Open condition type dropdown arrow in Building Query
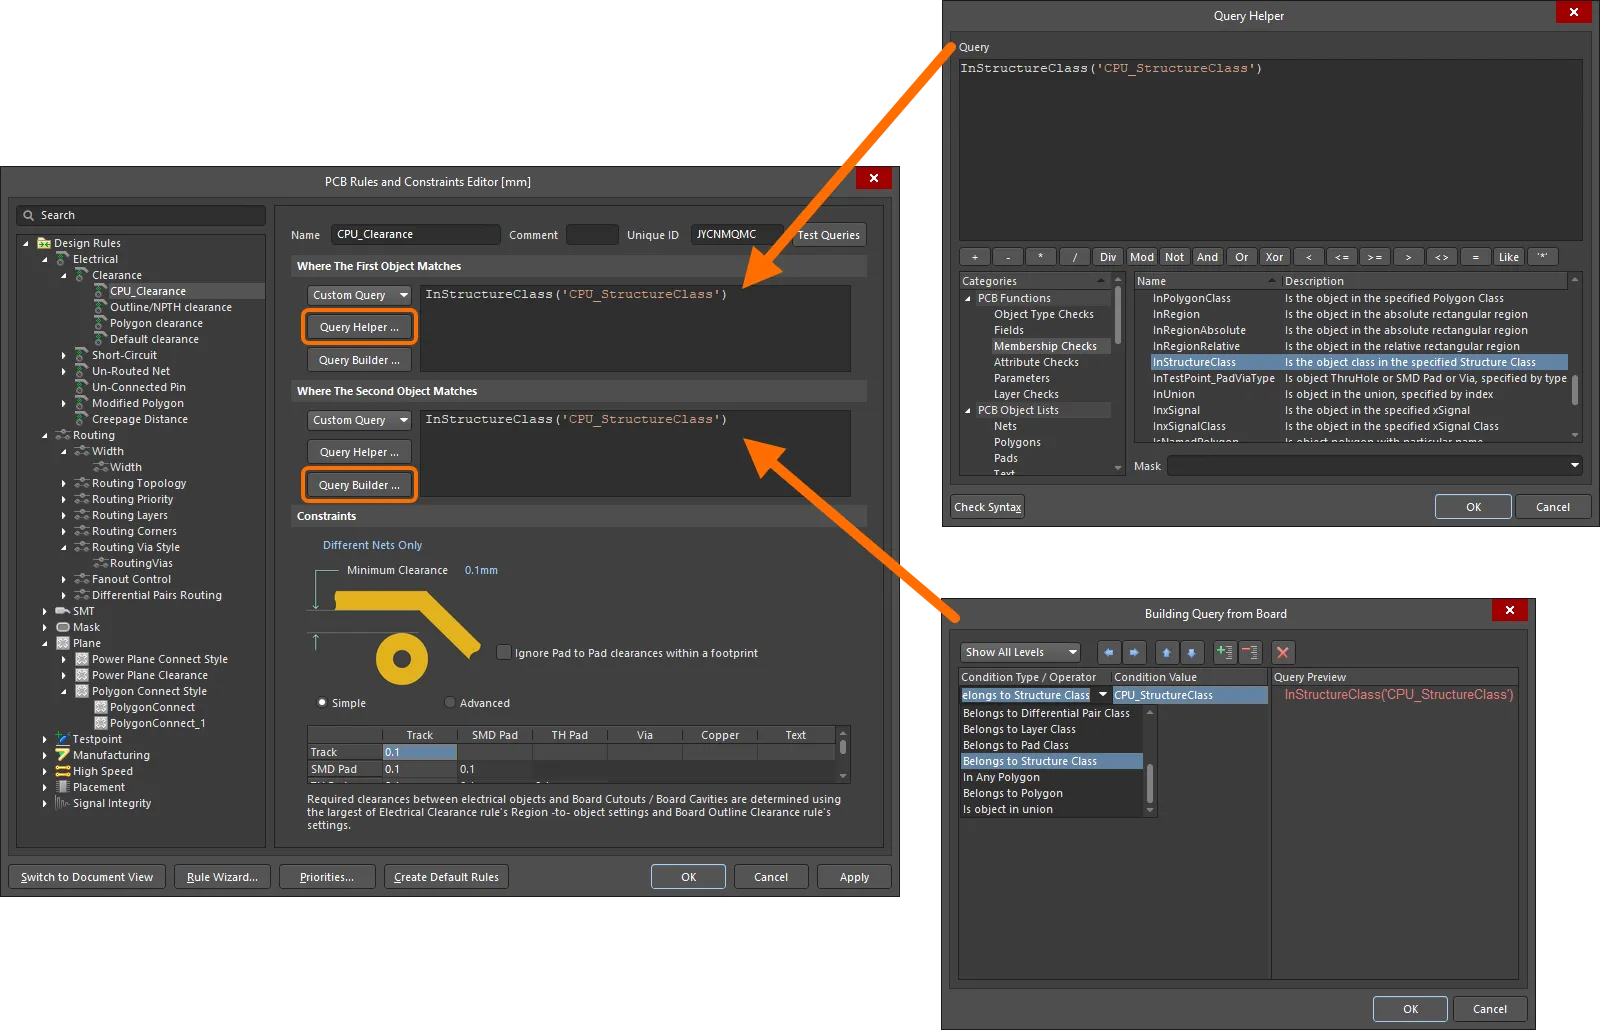This screenshot has width=1600, height=1030. click(1103, 695)
